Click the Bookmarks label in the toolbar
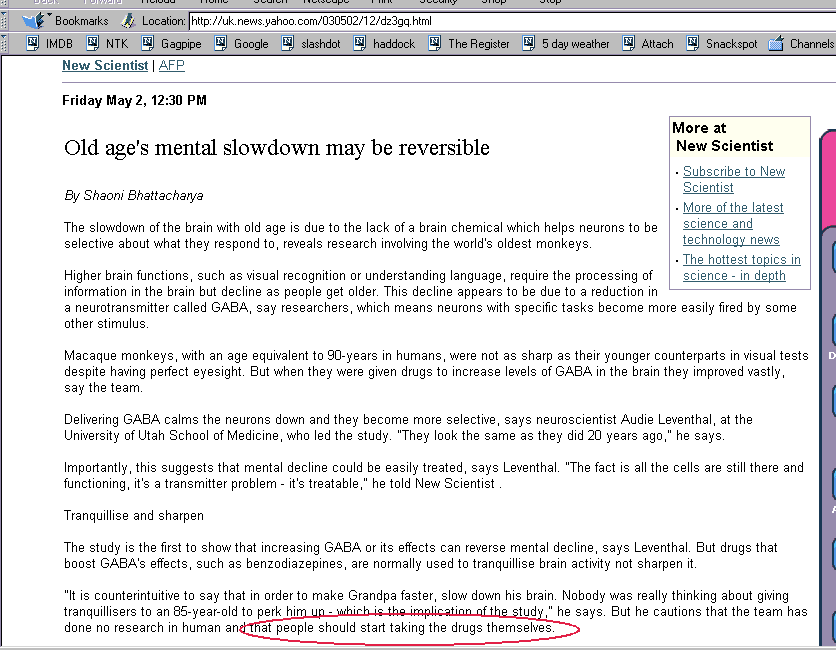Screen dimensions: 836x650 click(x=82, y=21)
